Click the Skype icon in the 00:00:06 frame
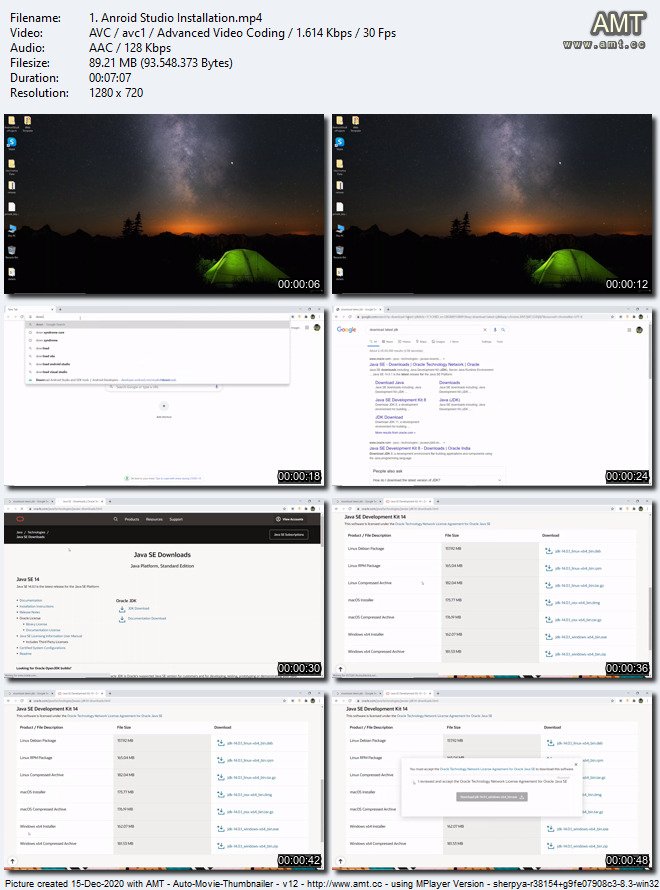Image resolution: width=660 pixels, height=890 pixels. (11, 142)
